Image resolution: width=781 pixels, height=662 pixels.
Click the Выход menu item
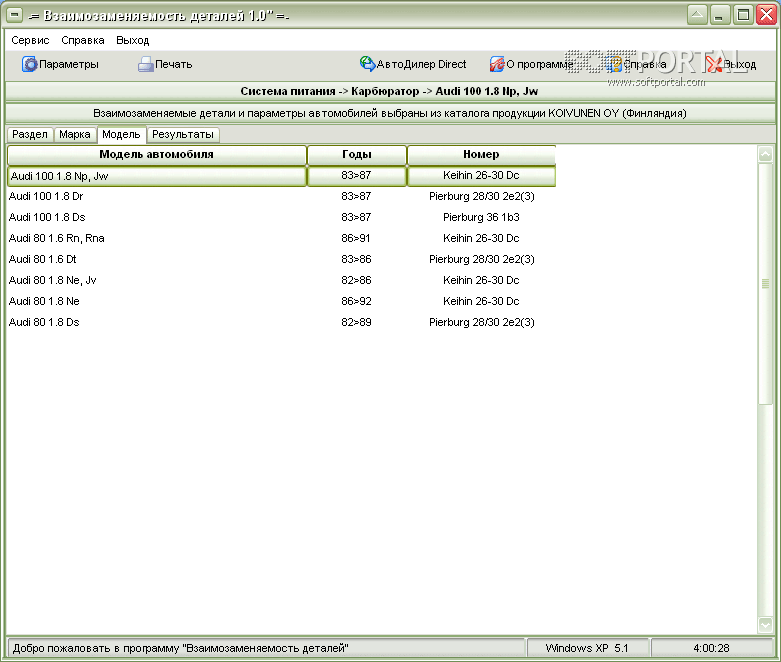(132, 40)
